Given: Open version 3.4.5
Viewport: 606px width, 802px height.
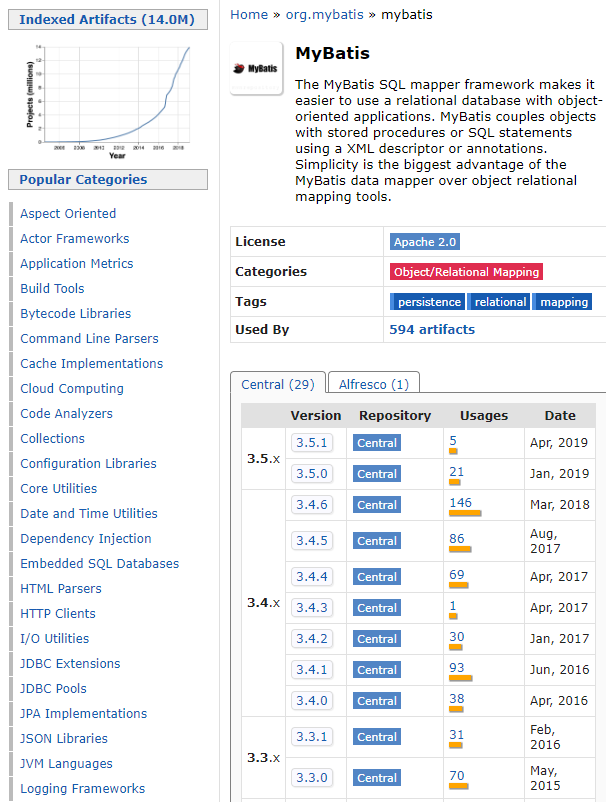Looking at the screenshot, I should (311, 541).
